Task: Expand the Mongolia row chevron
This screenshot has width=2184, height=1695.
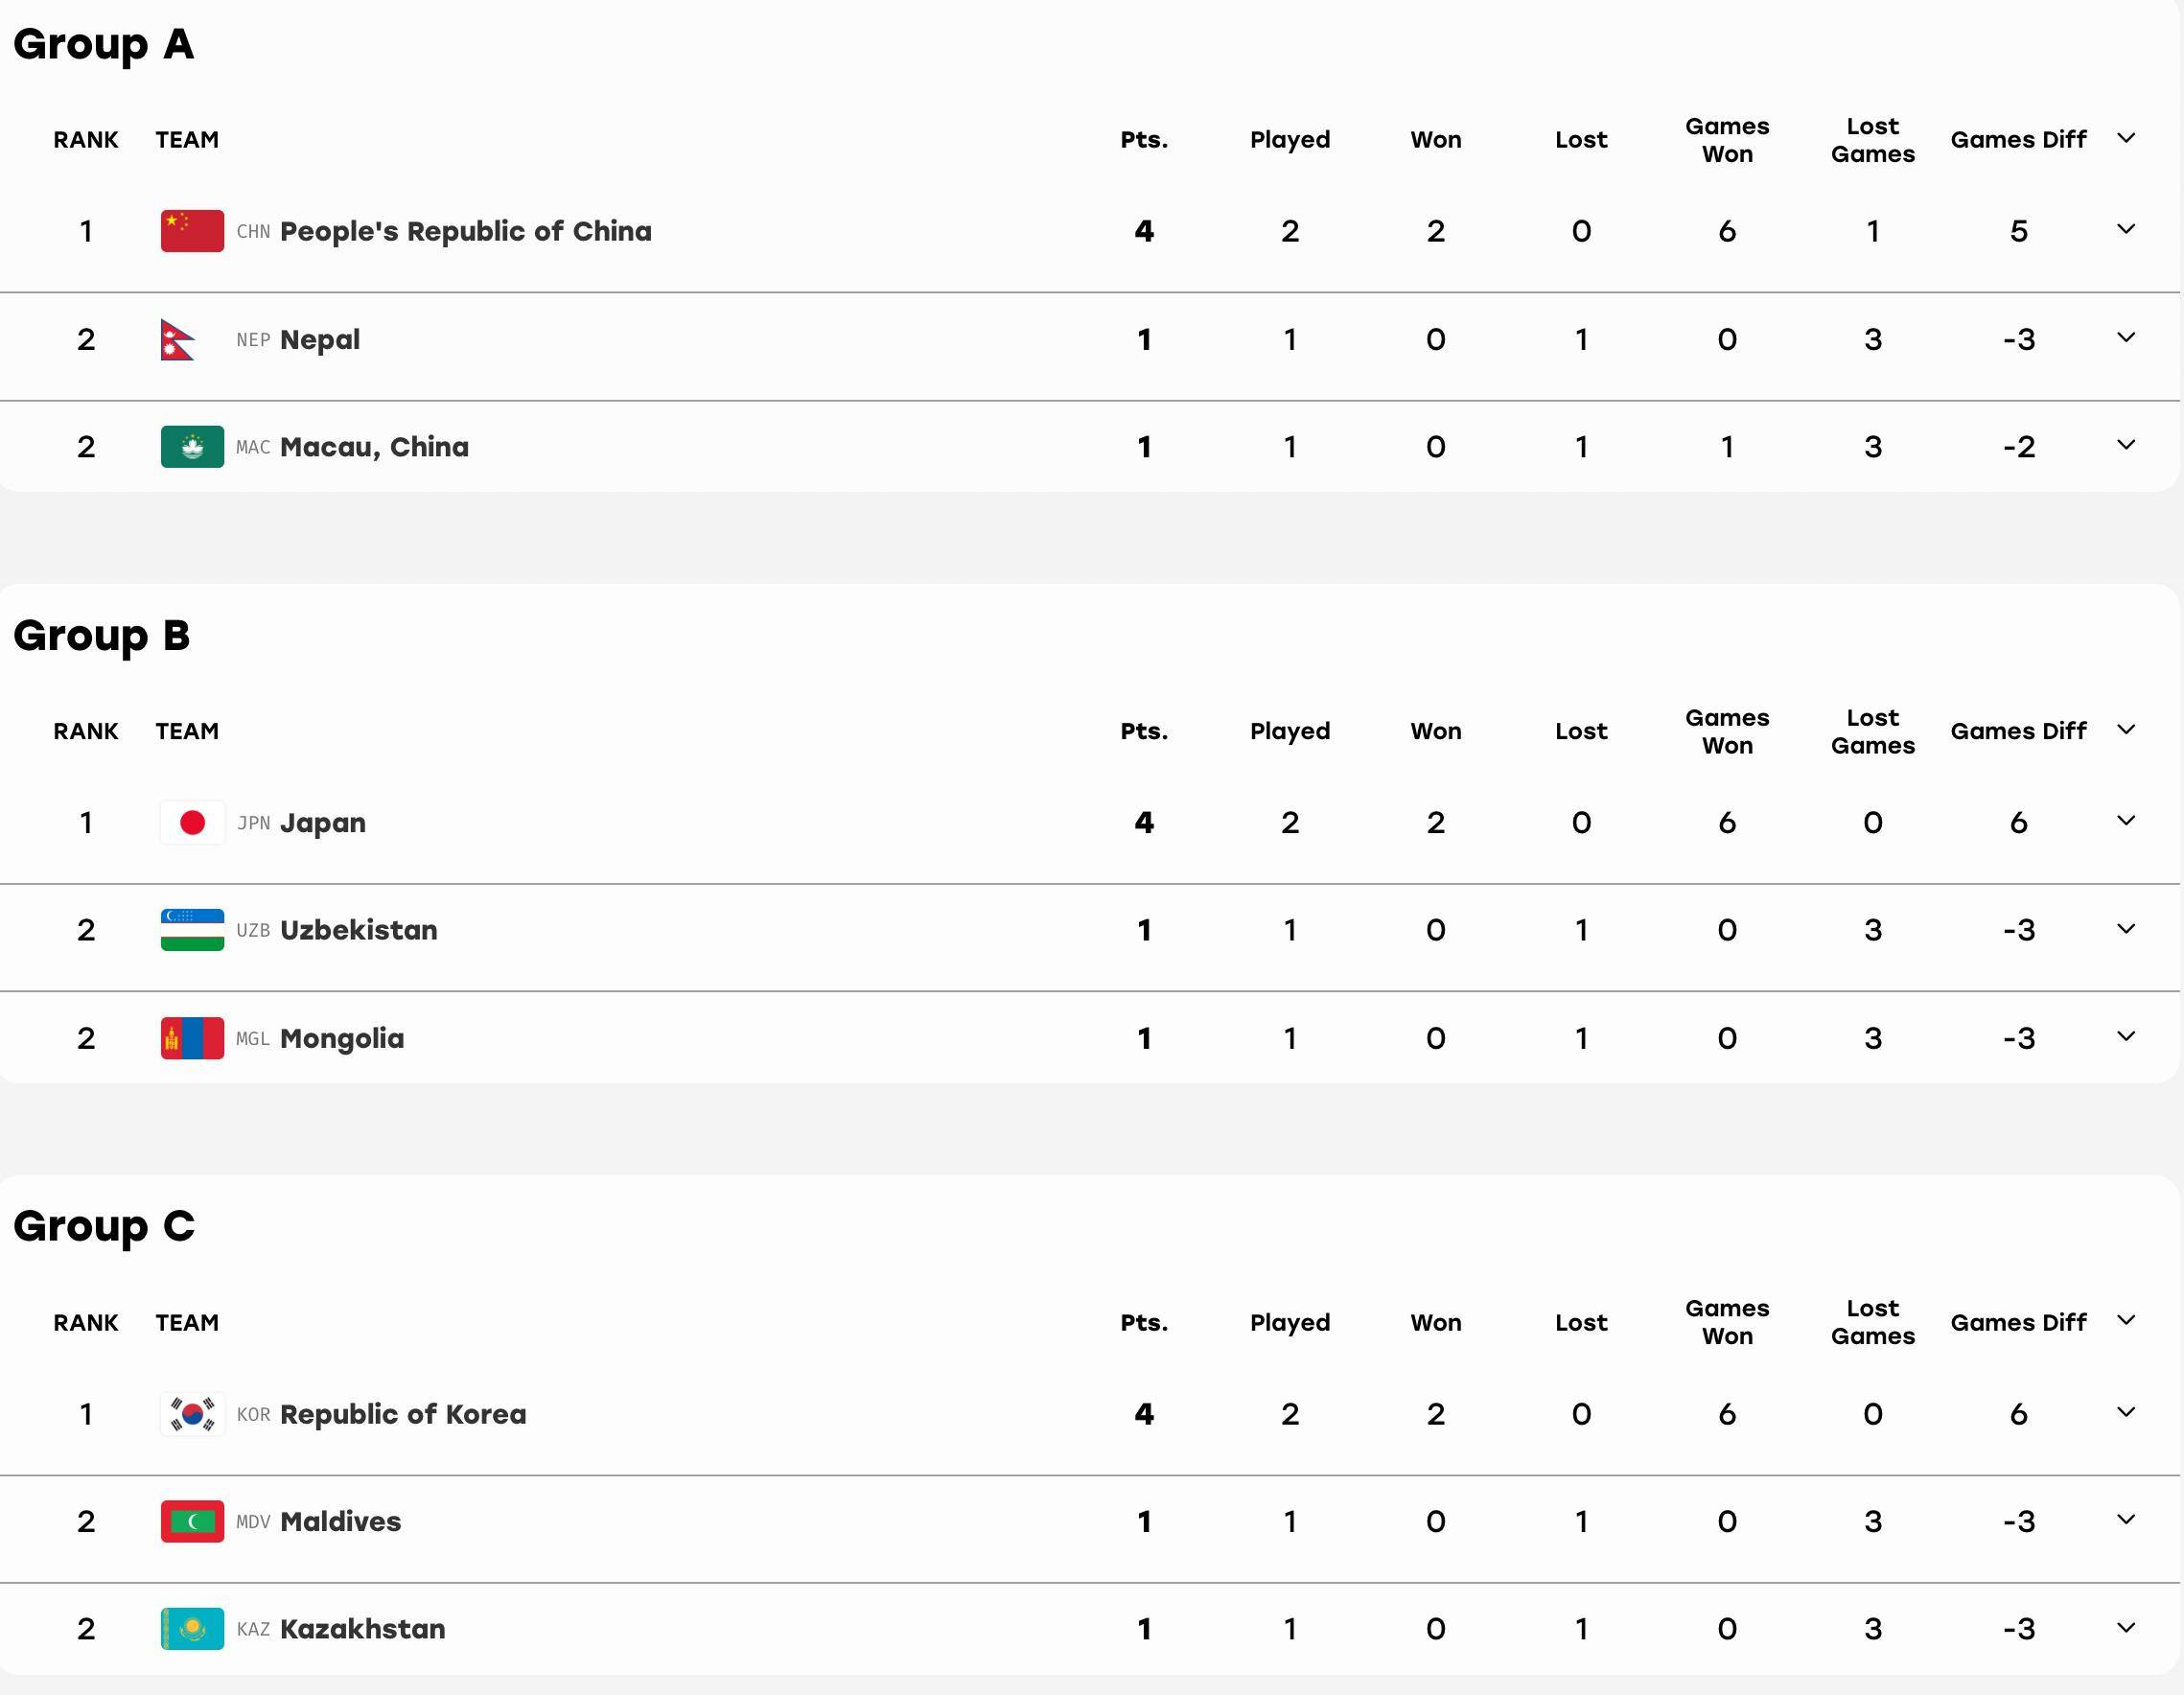Action: tap(2126, 1036)
